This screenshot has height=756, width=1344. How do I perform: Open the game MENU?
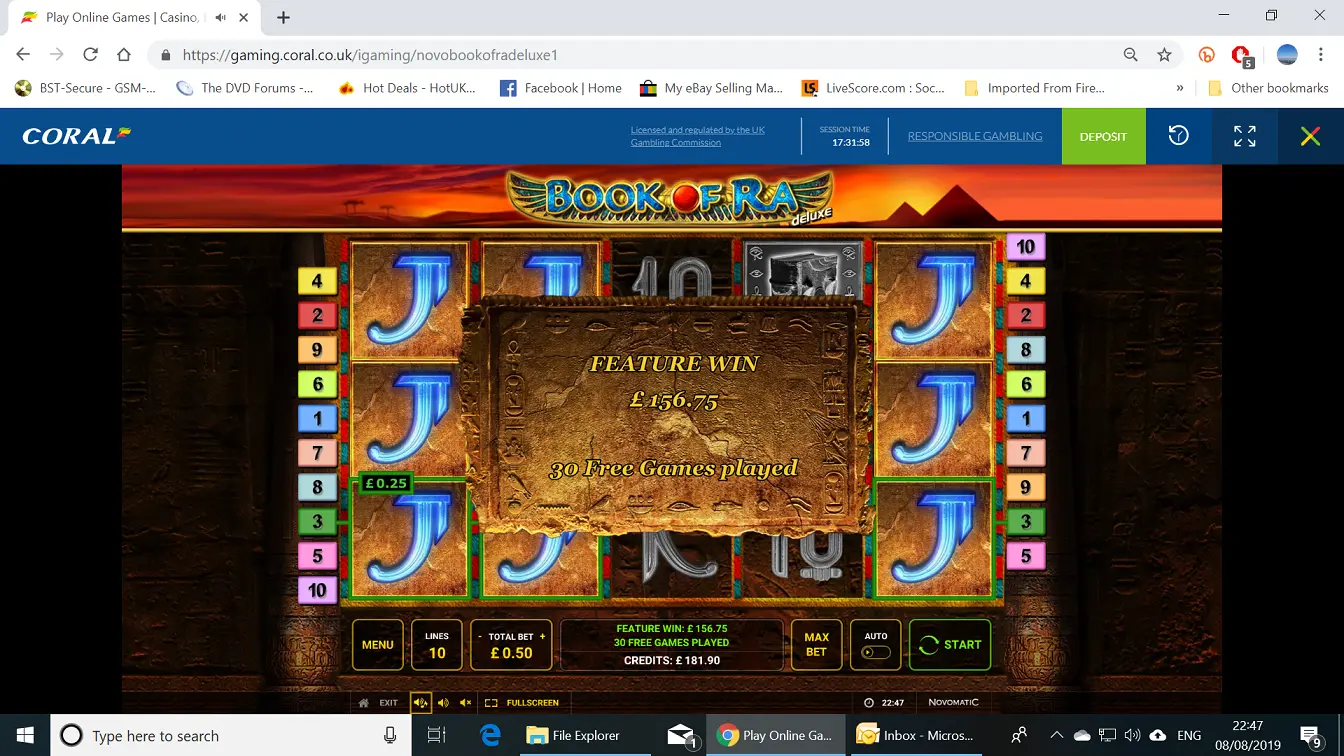[x=377, y=645]
